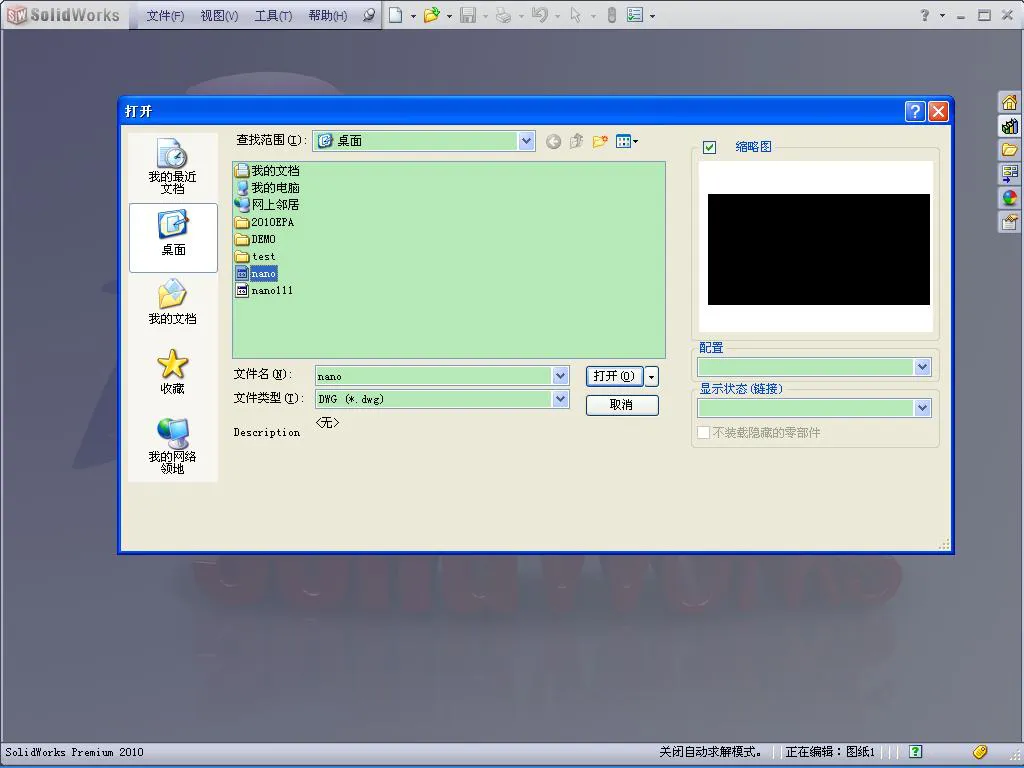This screenshot has height=768, width=1024.
Task: Click the black thumbnail preview area
Action: (x=818, y=249)
